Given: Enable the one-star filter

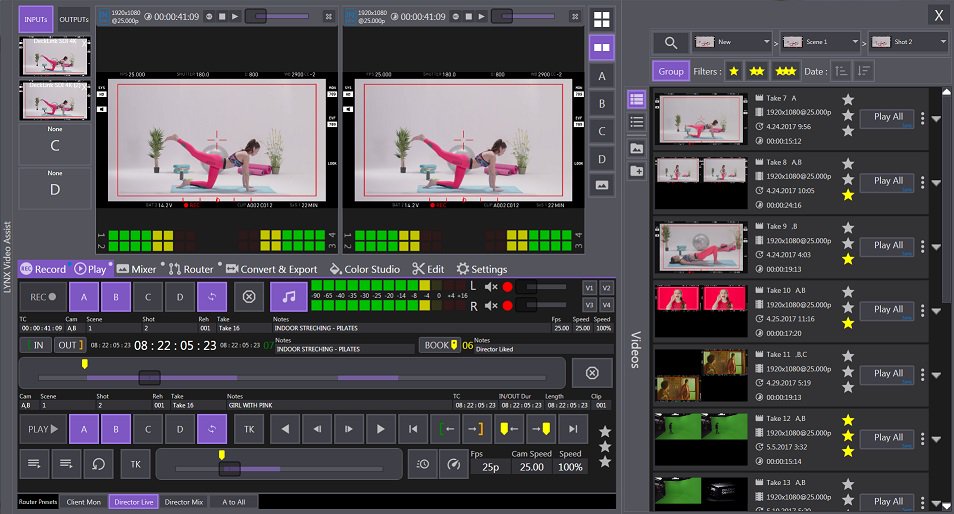Looking at the screenshot, I should [734, 71].
